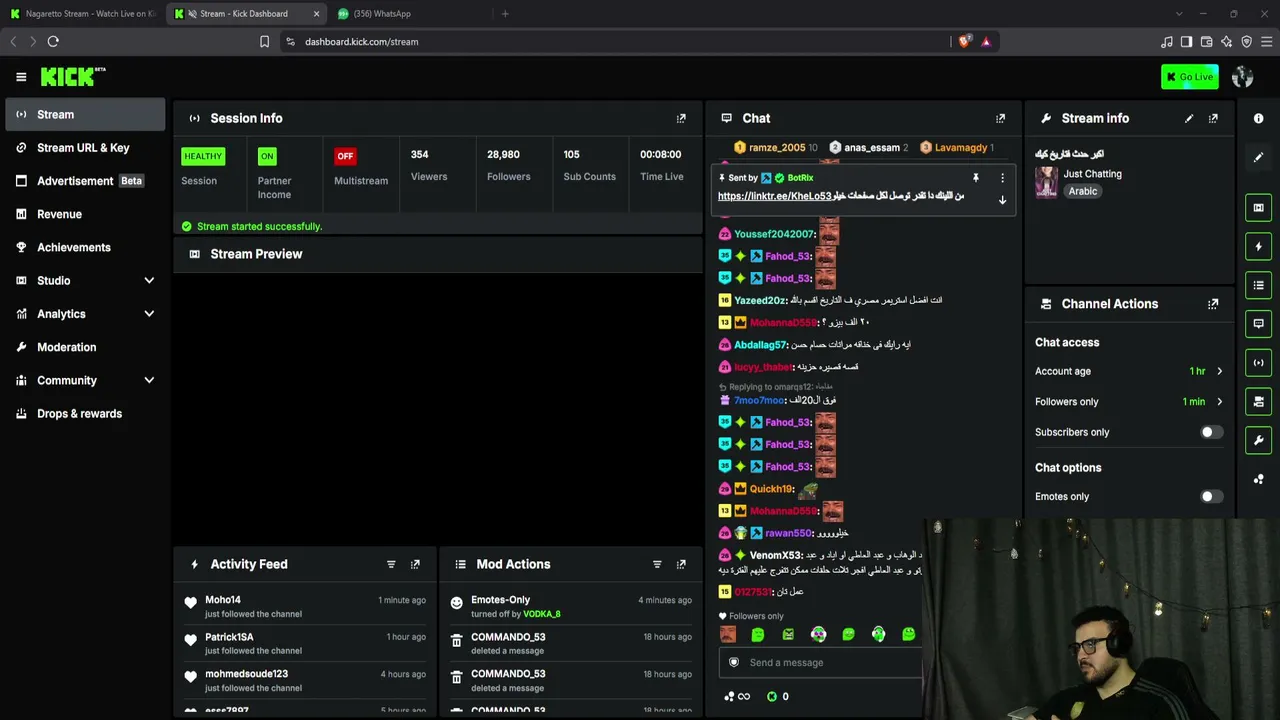
Task: Pop out the Session Info panel
Action: pyautogui.click(x=681, y=118)
